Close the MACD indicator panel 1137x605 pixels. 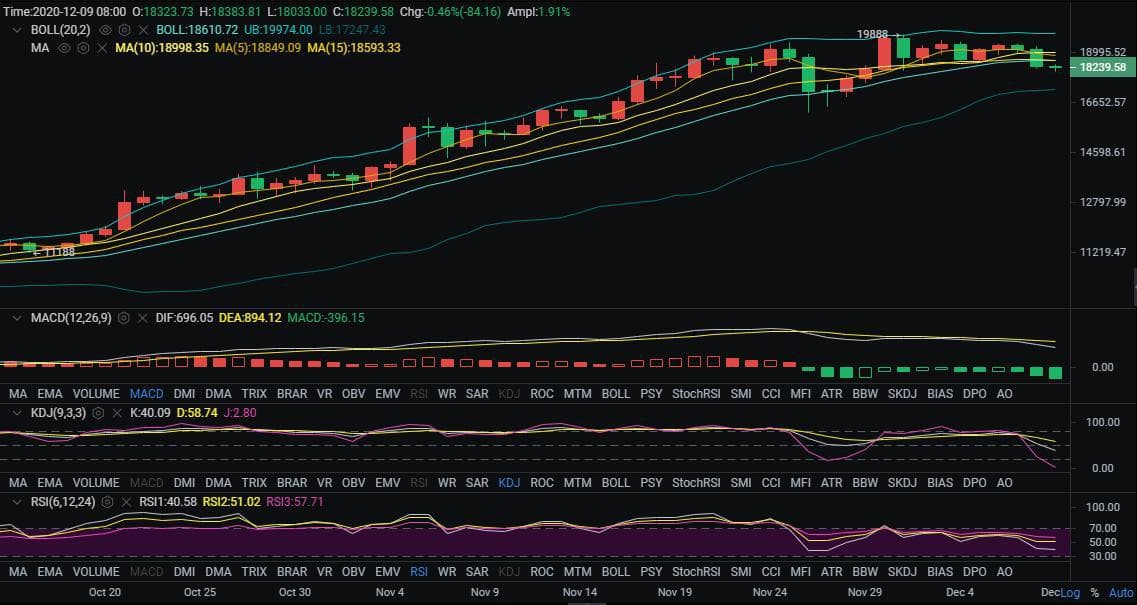click(x=142, y=318)
